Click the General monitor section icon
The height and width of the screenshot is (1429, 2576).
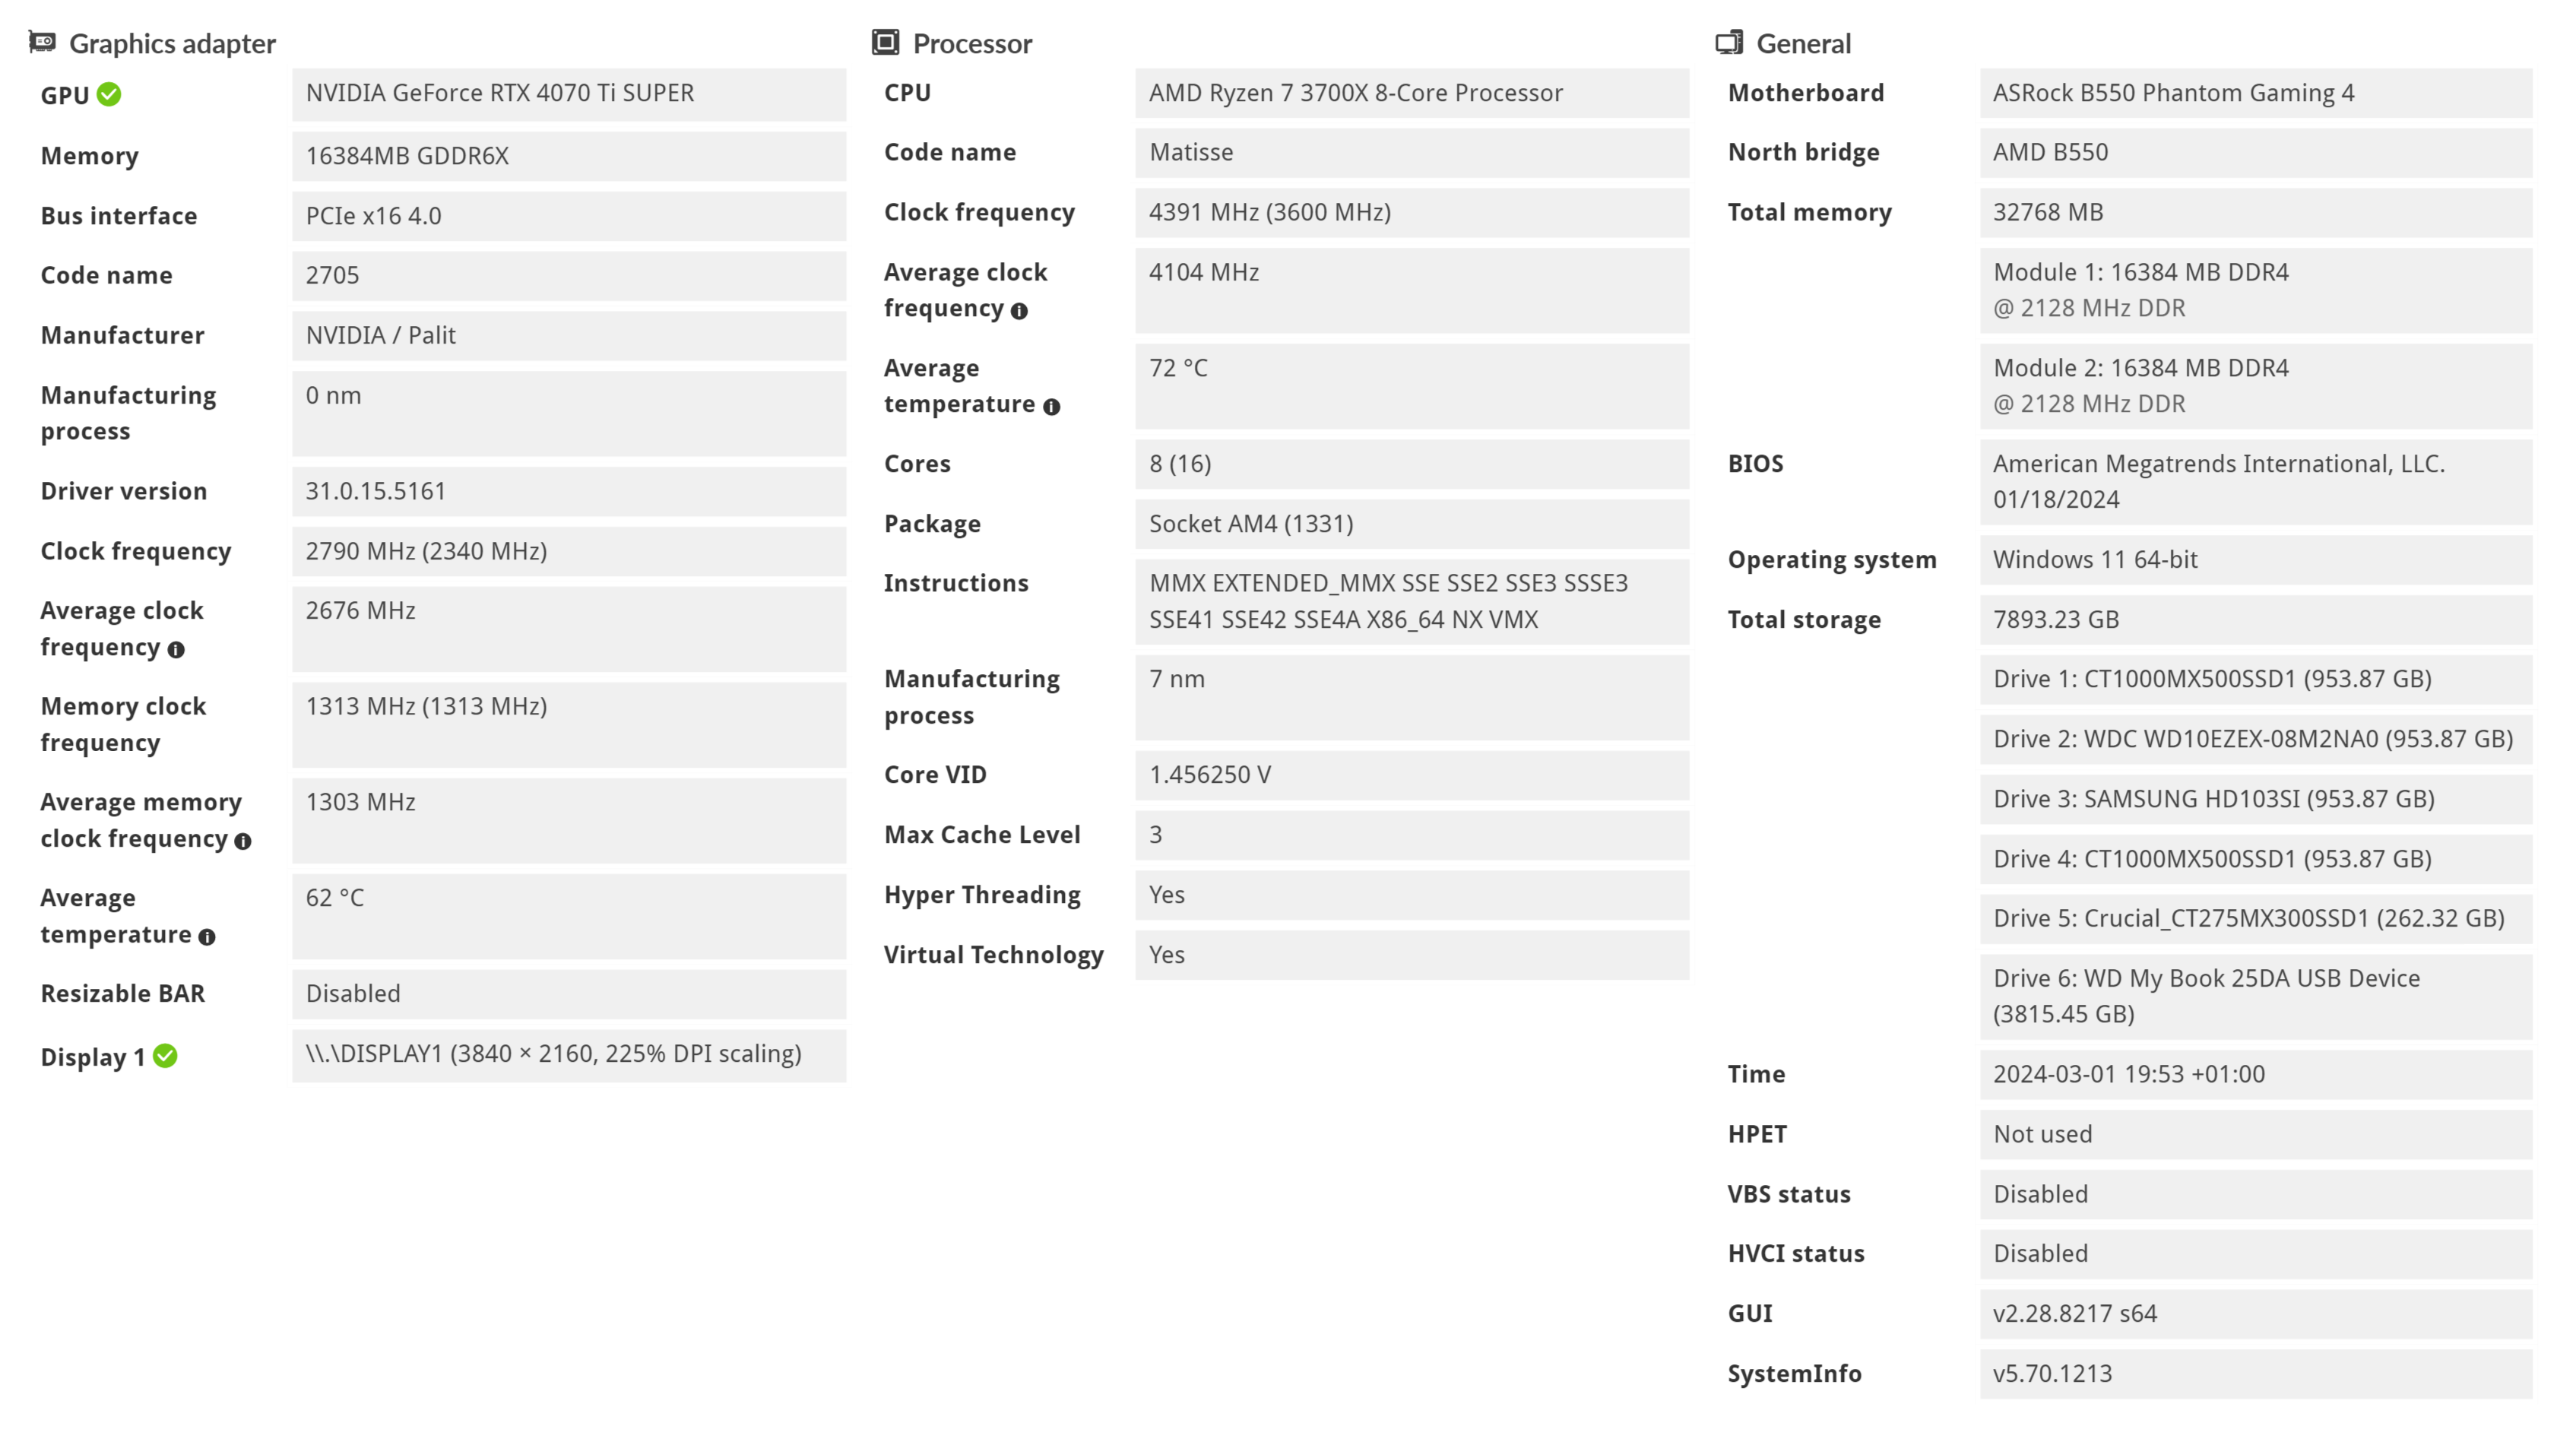[1729, 42]
